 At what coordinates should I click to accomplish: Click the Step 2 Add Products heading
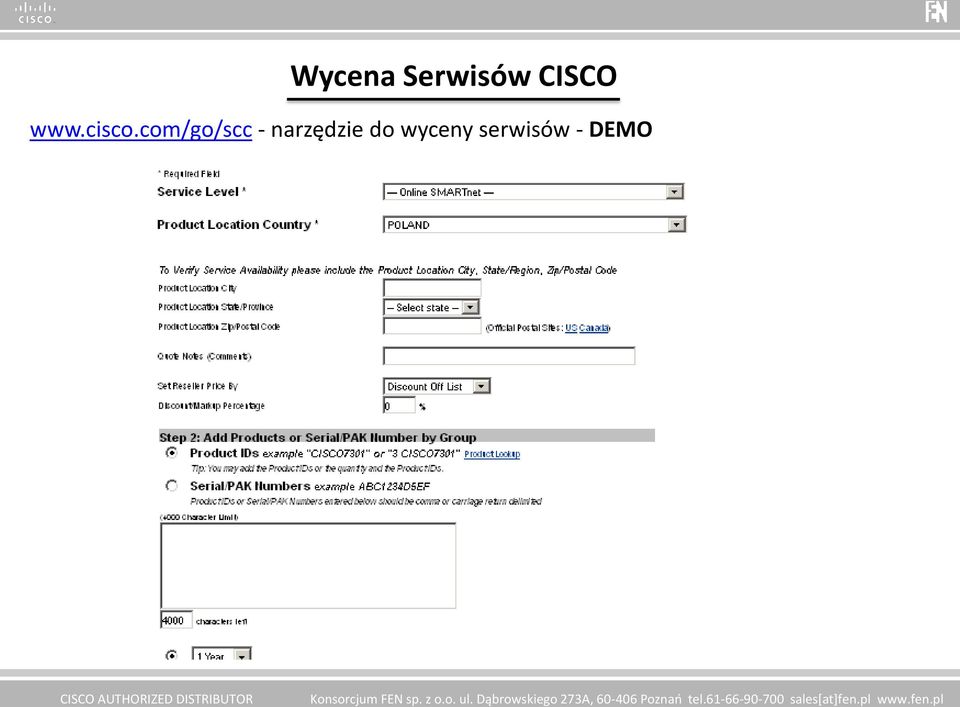[318, 437]
